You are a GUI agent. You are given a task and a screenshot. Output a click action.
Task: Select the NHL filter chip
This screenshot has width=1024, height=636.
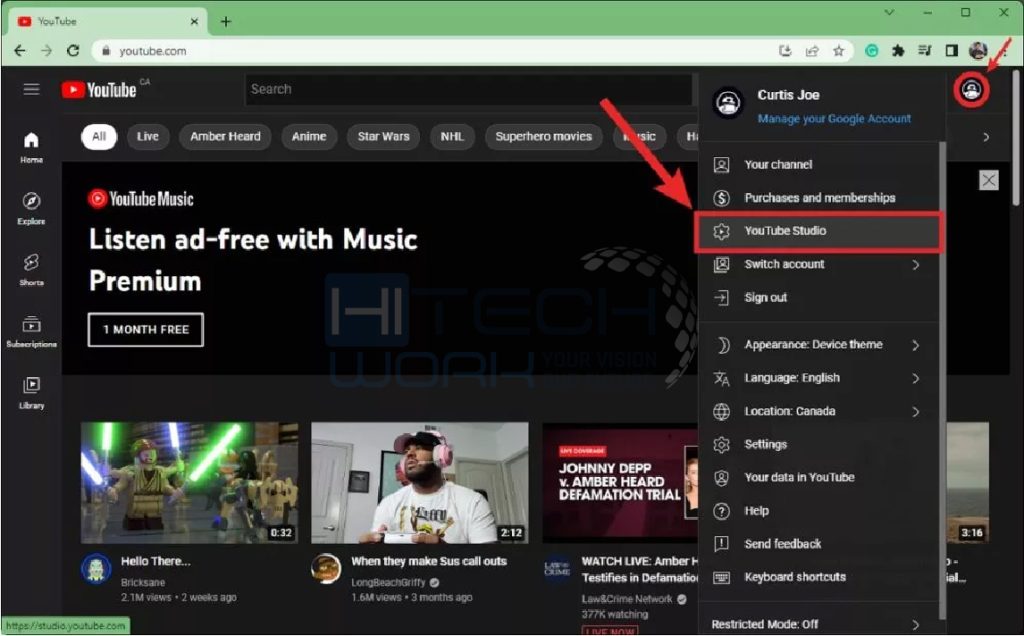(452, 136)
